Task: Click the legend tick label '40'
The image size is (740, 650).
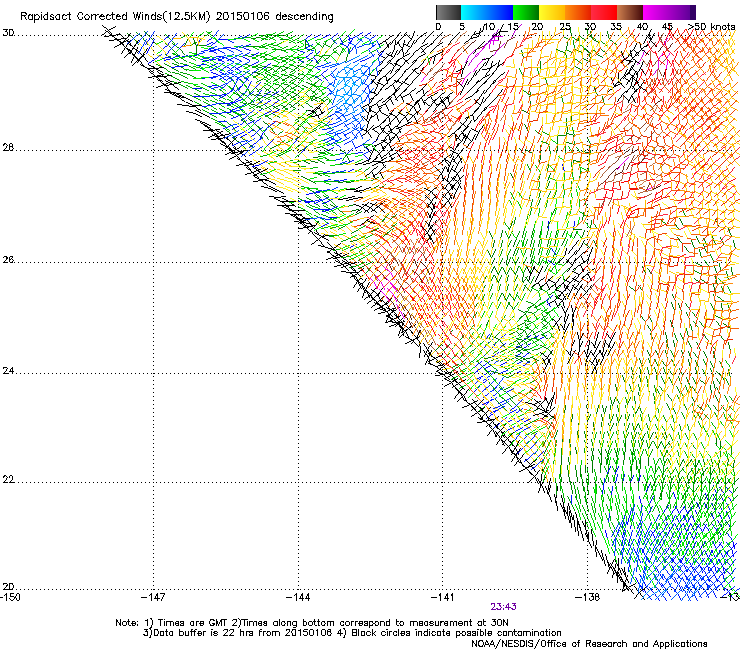Action: (x=642, y=26)
